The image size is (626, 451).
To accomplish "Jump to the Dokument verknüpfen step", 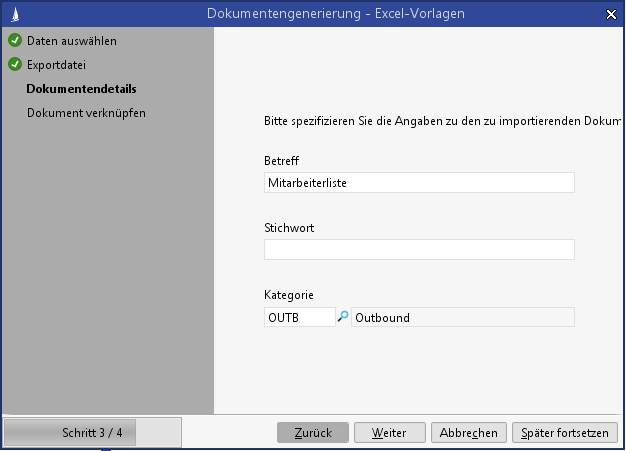I will (x=86, y=113).
